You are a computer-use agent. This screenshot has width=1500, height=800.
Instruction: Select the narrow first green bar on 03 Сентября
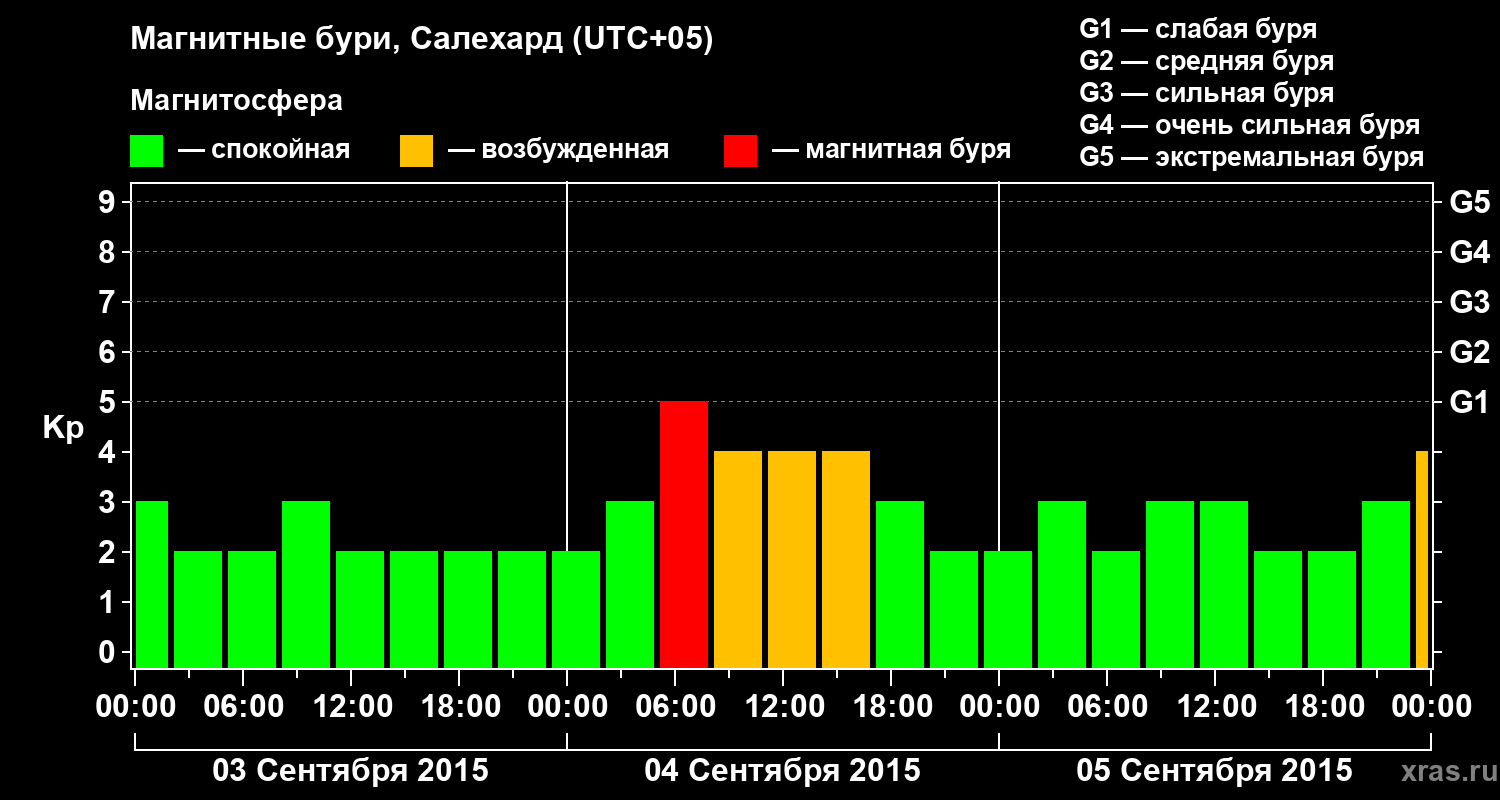pyautogui.click(x=152, y=585)
